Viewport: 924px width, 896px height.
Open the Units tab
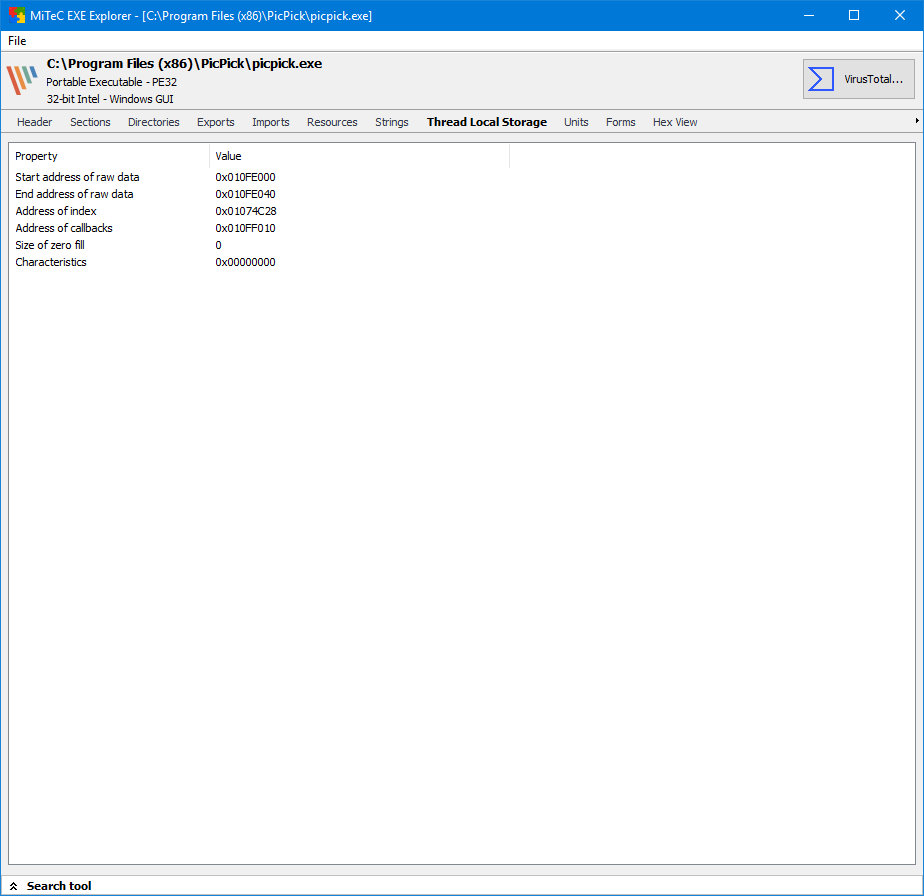576,122
